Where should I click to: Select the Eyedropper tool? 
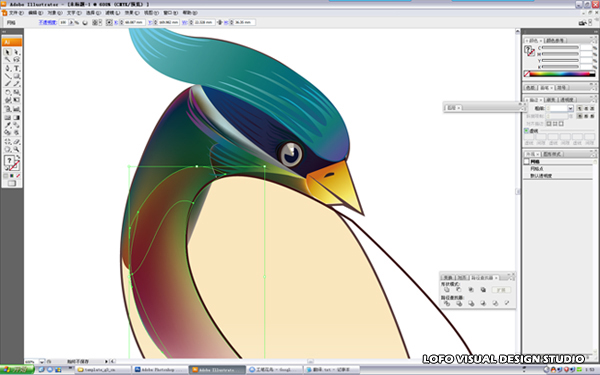[8, 125]
